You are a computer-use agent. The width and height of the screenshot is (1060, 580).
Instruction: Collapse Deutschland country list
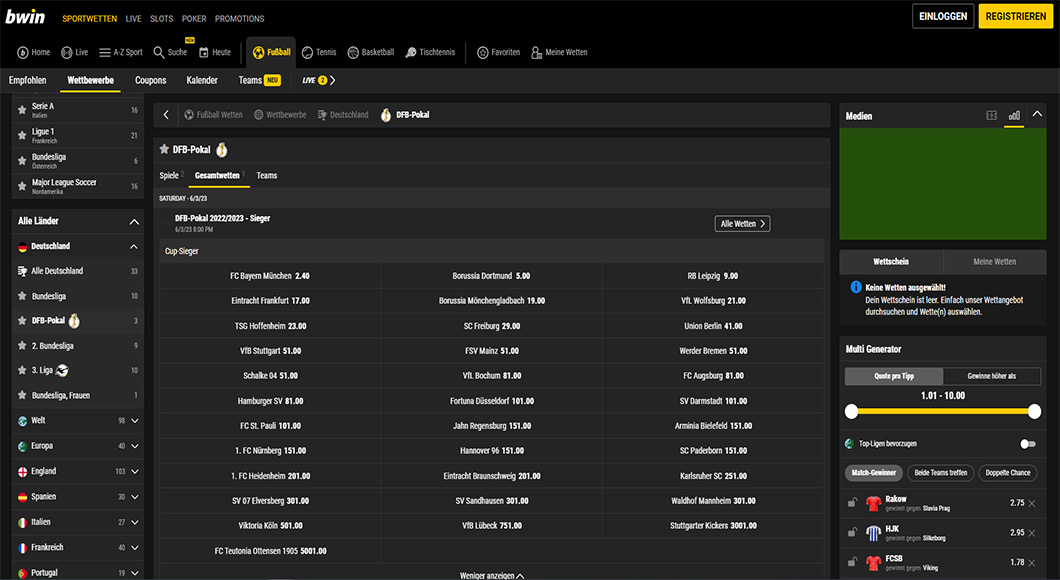coord(133,247)
